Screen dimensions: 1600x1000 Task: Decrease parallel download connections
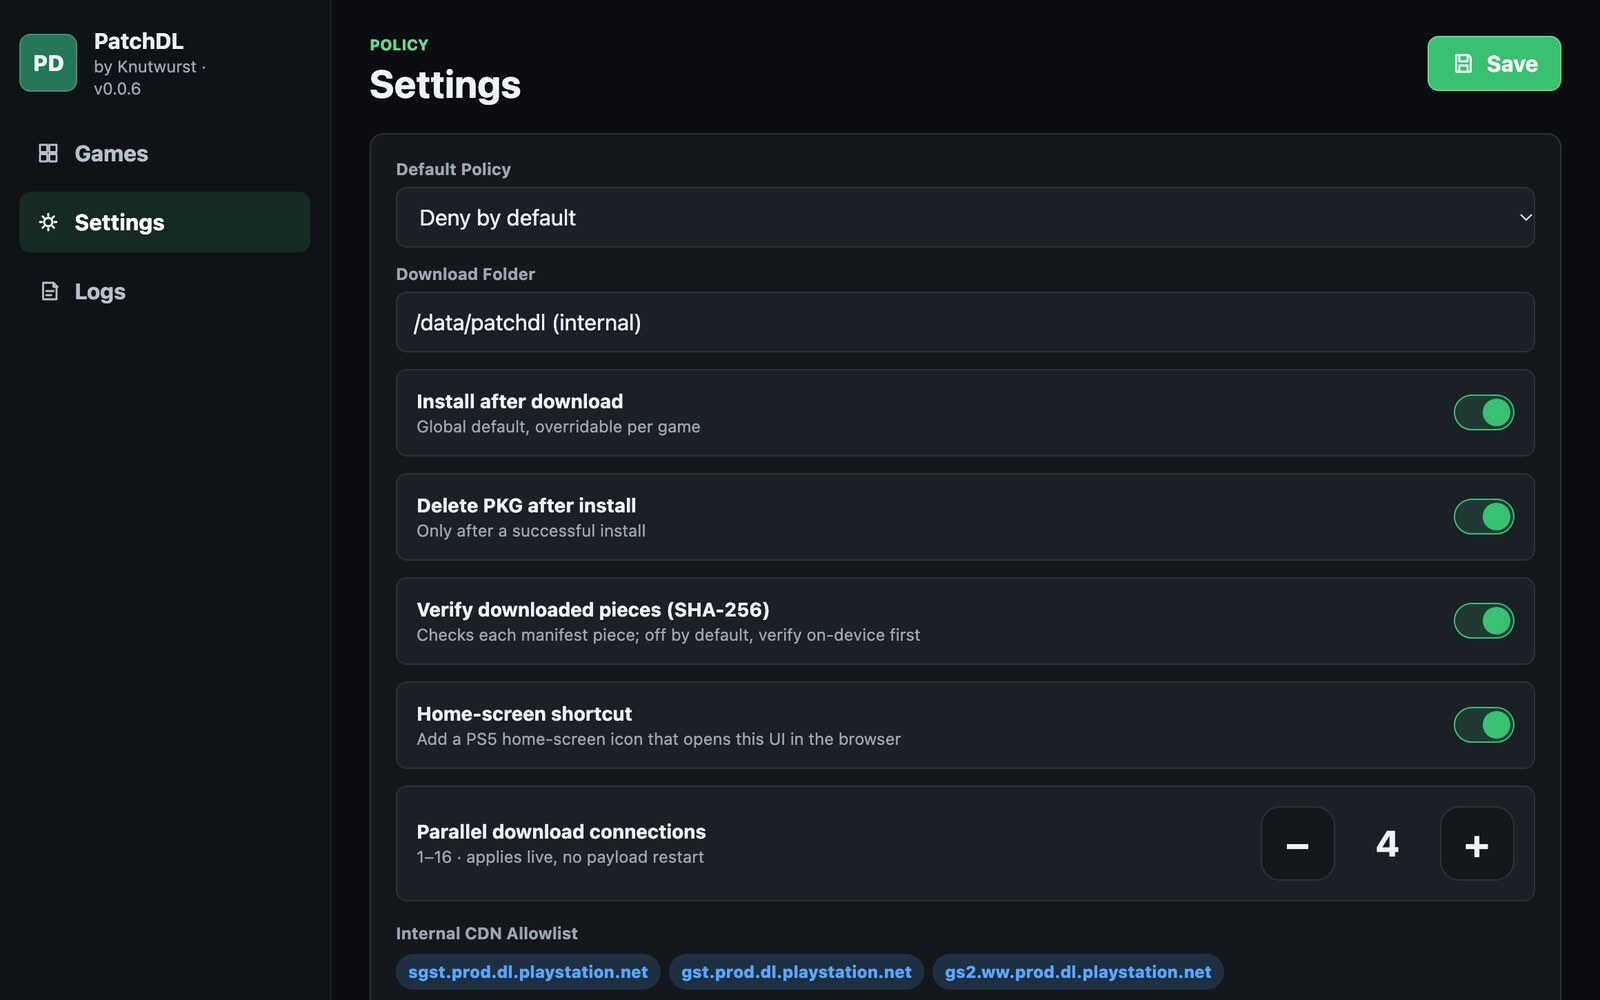coord(1297,844)
